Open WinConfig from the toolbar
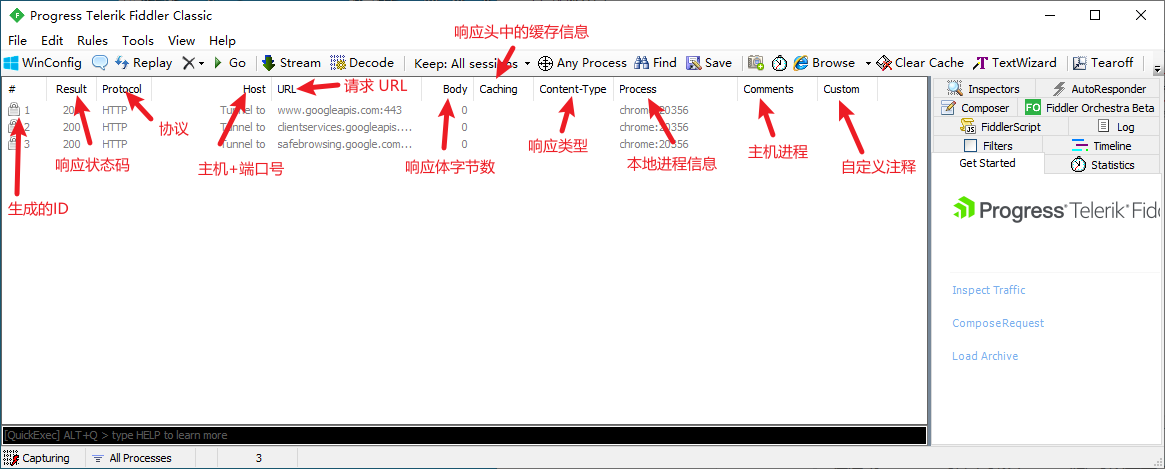The image size is (1165, 469). point(43,63)
